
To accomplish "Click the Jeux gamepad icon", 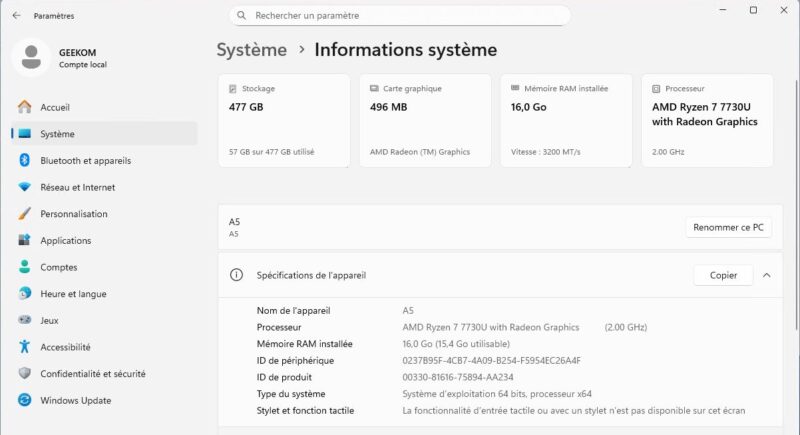I will [24, 320].
